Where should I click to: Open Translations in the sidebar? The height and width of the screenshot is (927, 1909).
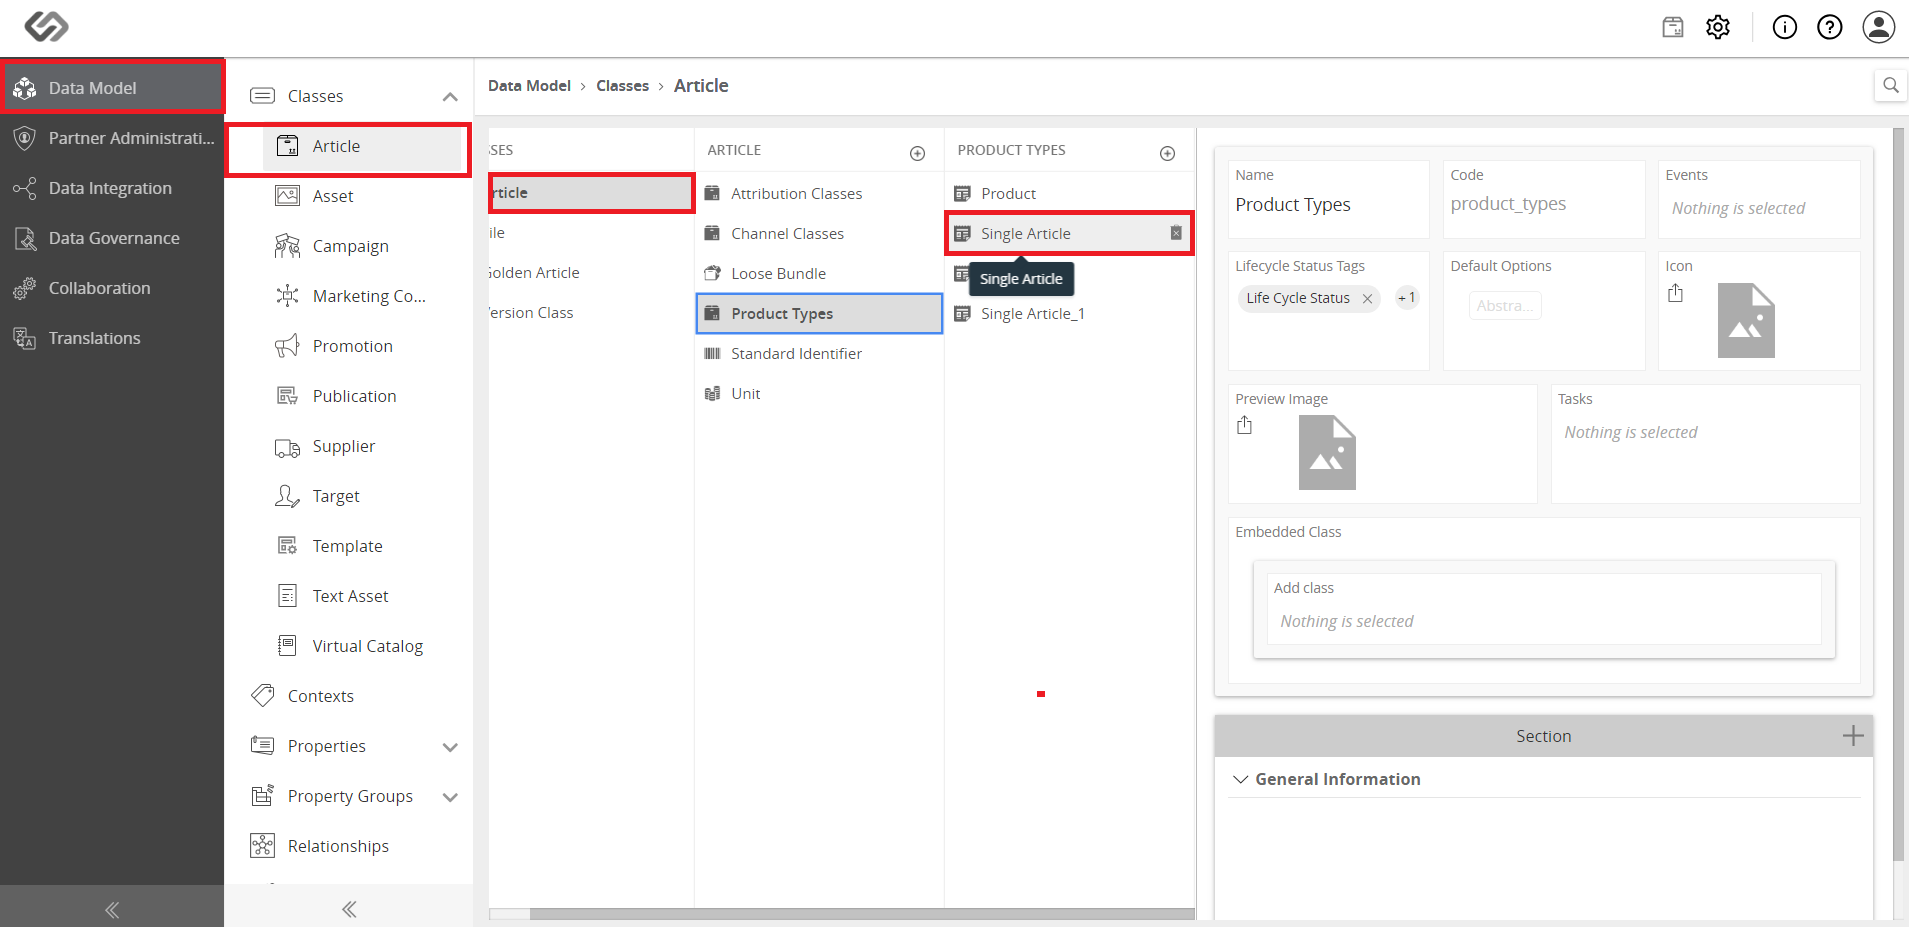click(x=112, y=338)
